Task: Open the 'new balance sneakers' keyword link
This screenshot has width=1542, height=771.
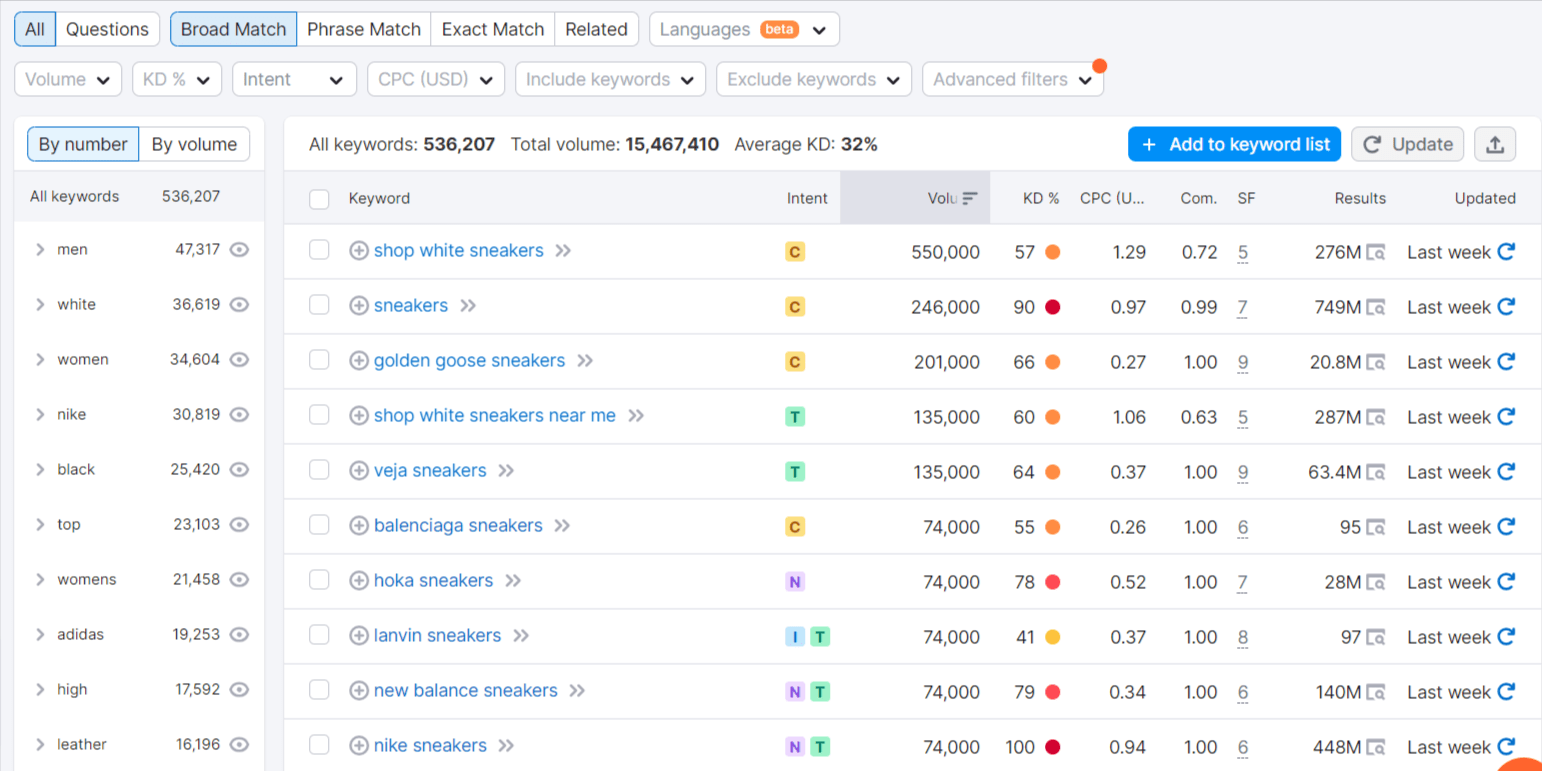Action: click(x=466, y=690)
